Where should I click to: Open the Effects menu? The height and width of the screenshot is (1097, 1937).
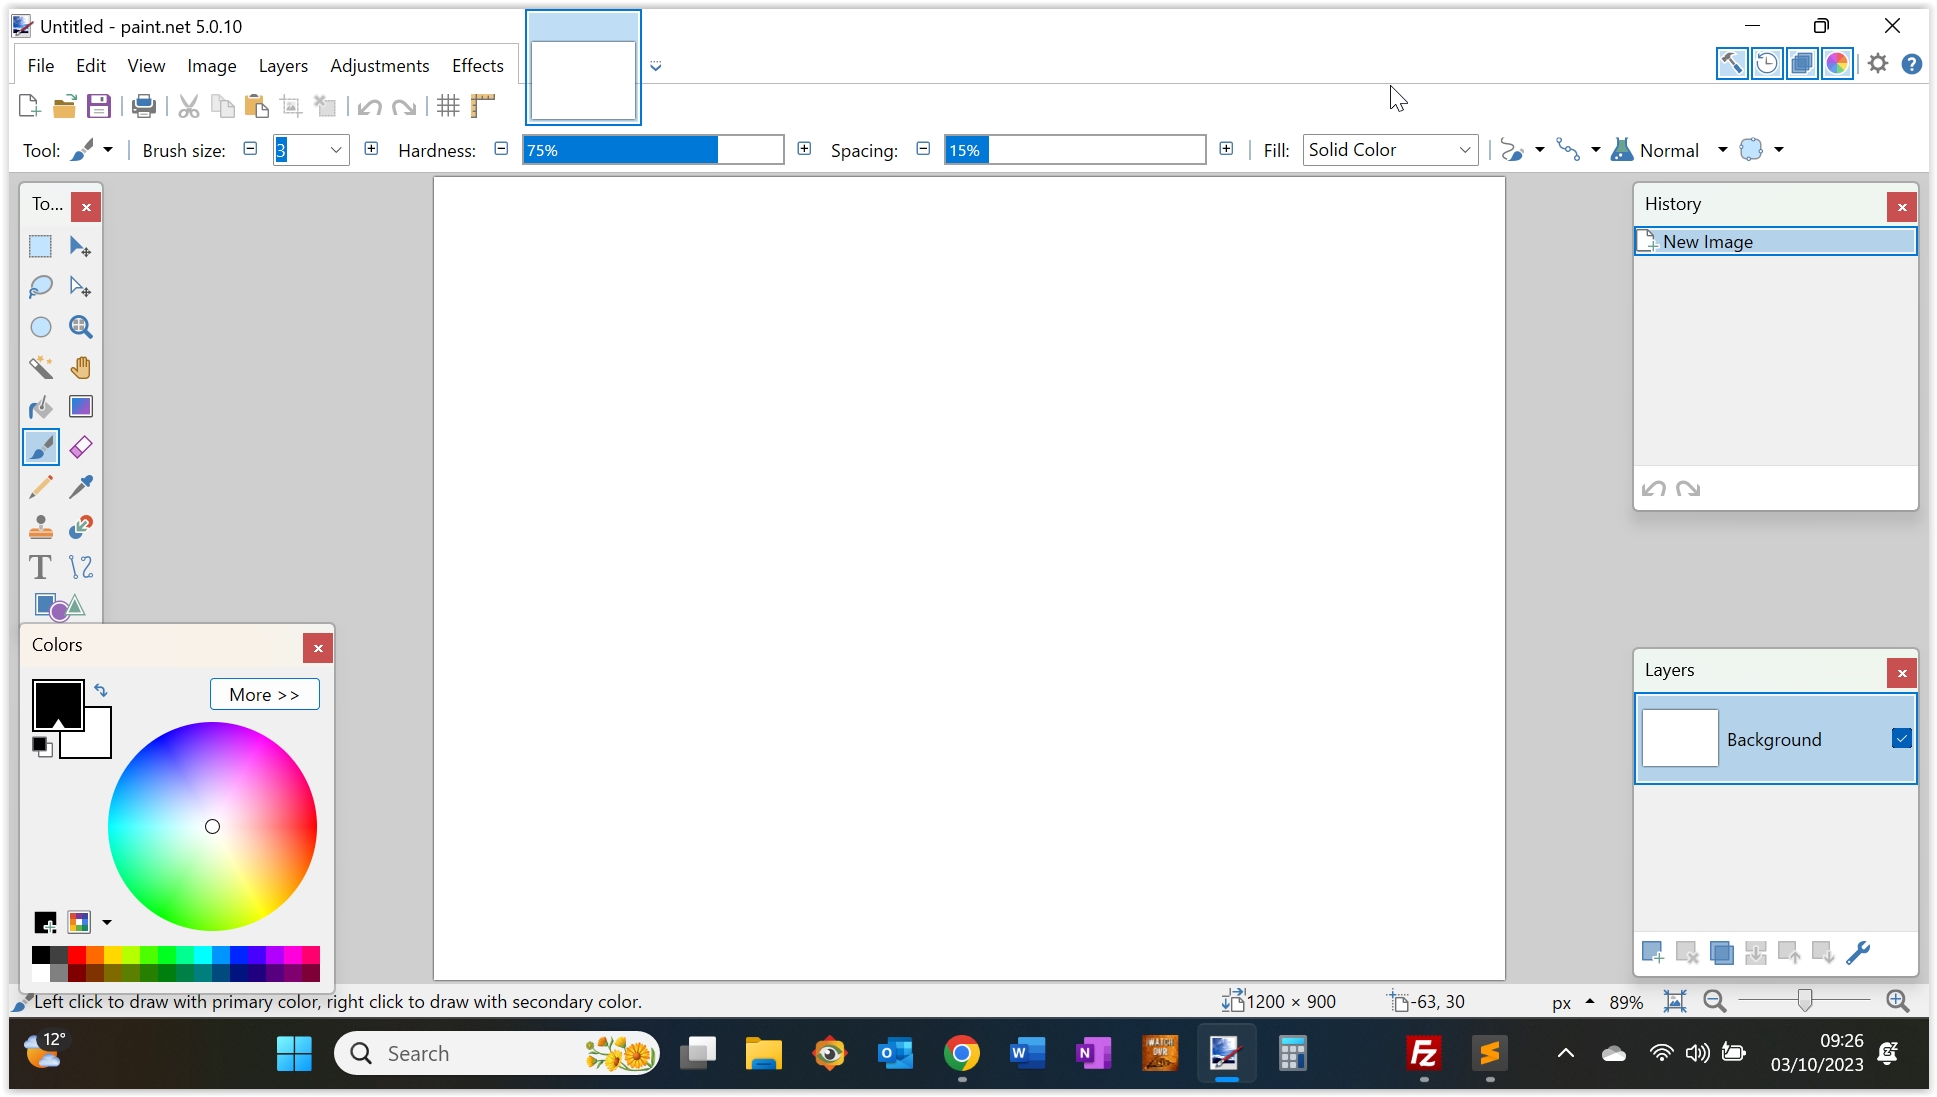(x=477, y=65)
